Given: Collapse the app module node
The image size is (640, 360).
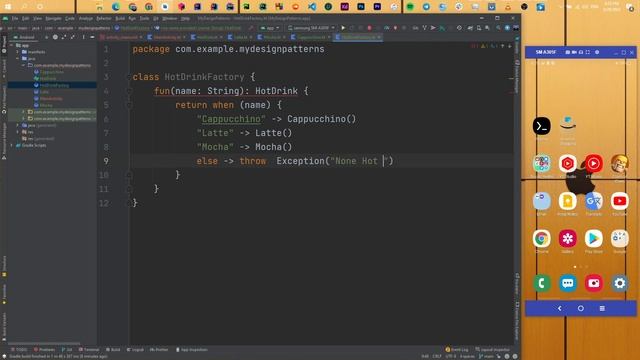Looking at the screenshot, I should (12, 45).
